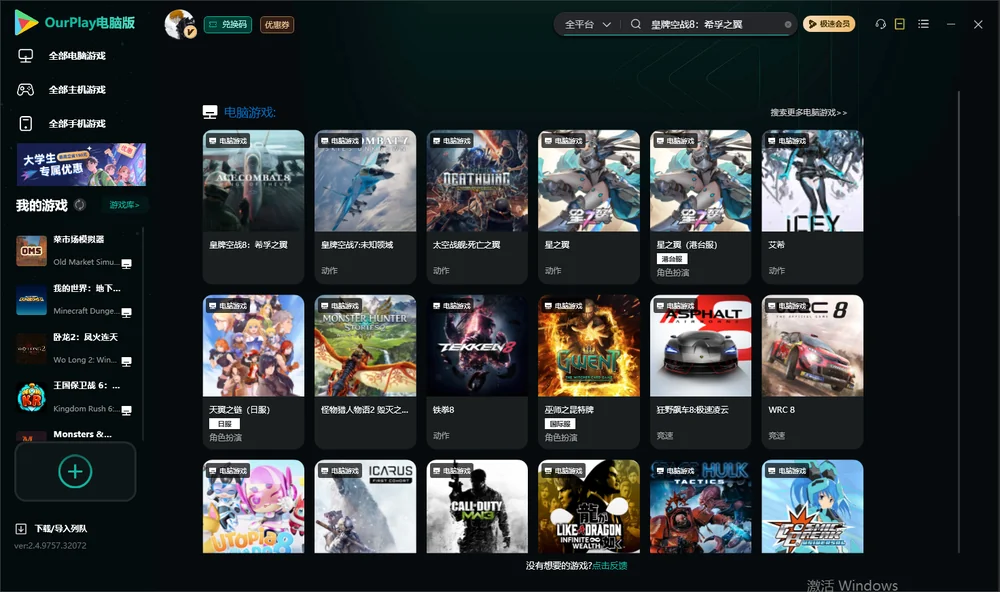
Task: Click the yellow square icon beside the headset
Action: click(x=900, y=24)
